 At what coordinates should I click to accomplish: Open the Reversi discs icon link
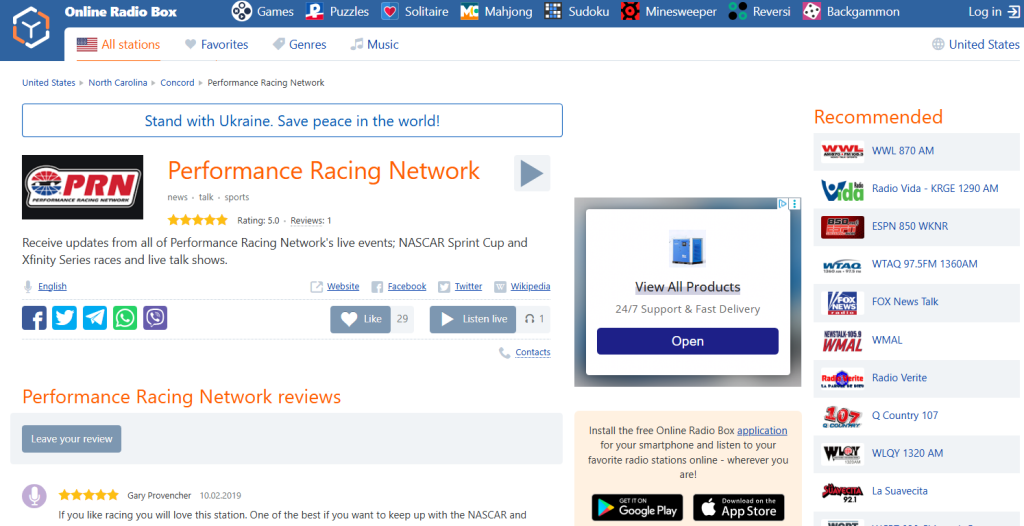738,11
